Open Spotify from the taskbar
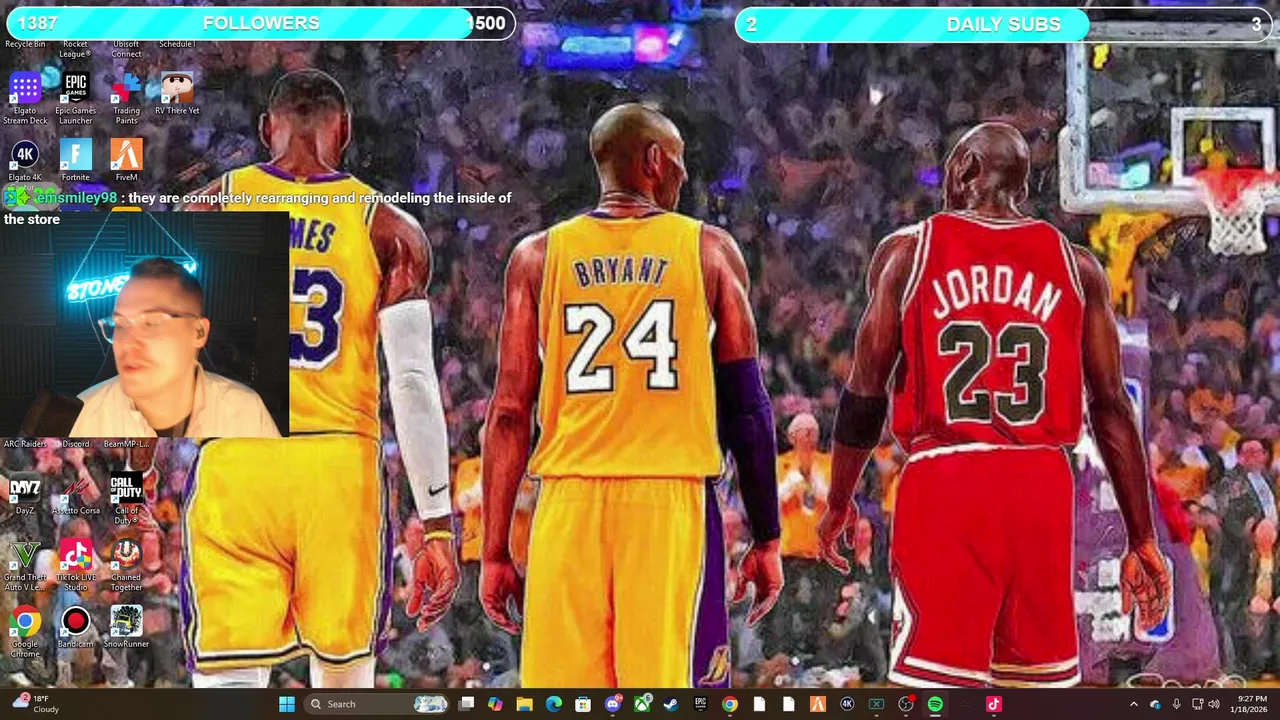Viewport: 1280px width, 720px height. pyautogui.click(x=935, y=704)
